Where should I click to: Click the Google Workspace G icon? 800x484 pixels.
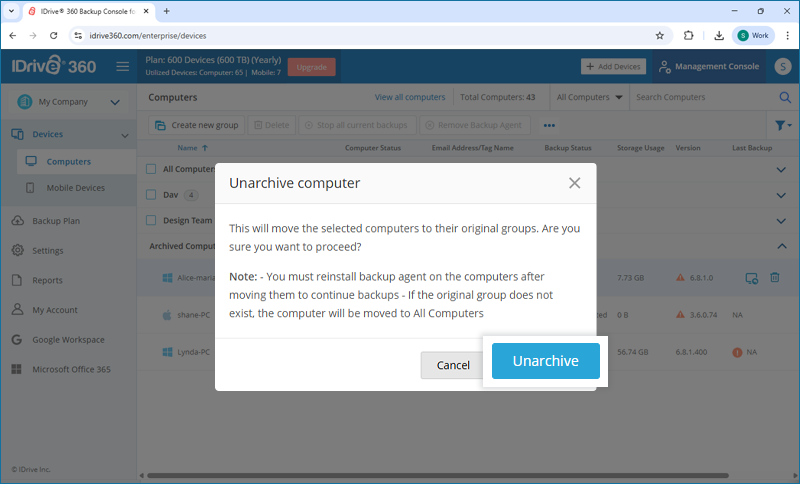click(x=16, y=340)
